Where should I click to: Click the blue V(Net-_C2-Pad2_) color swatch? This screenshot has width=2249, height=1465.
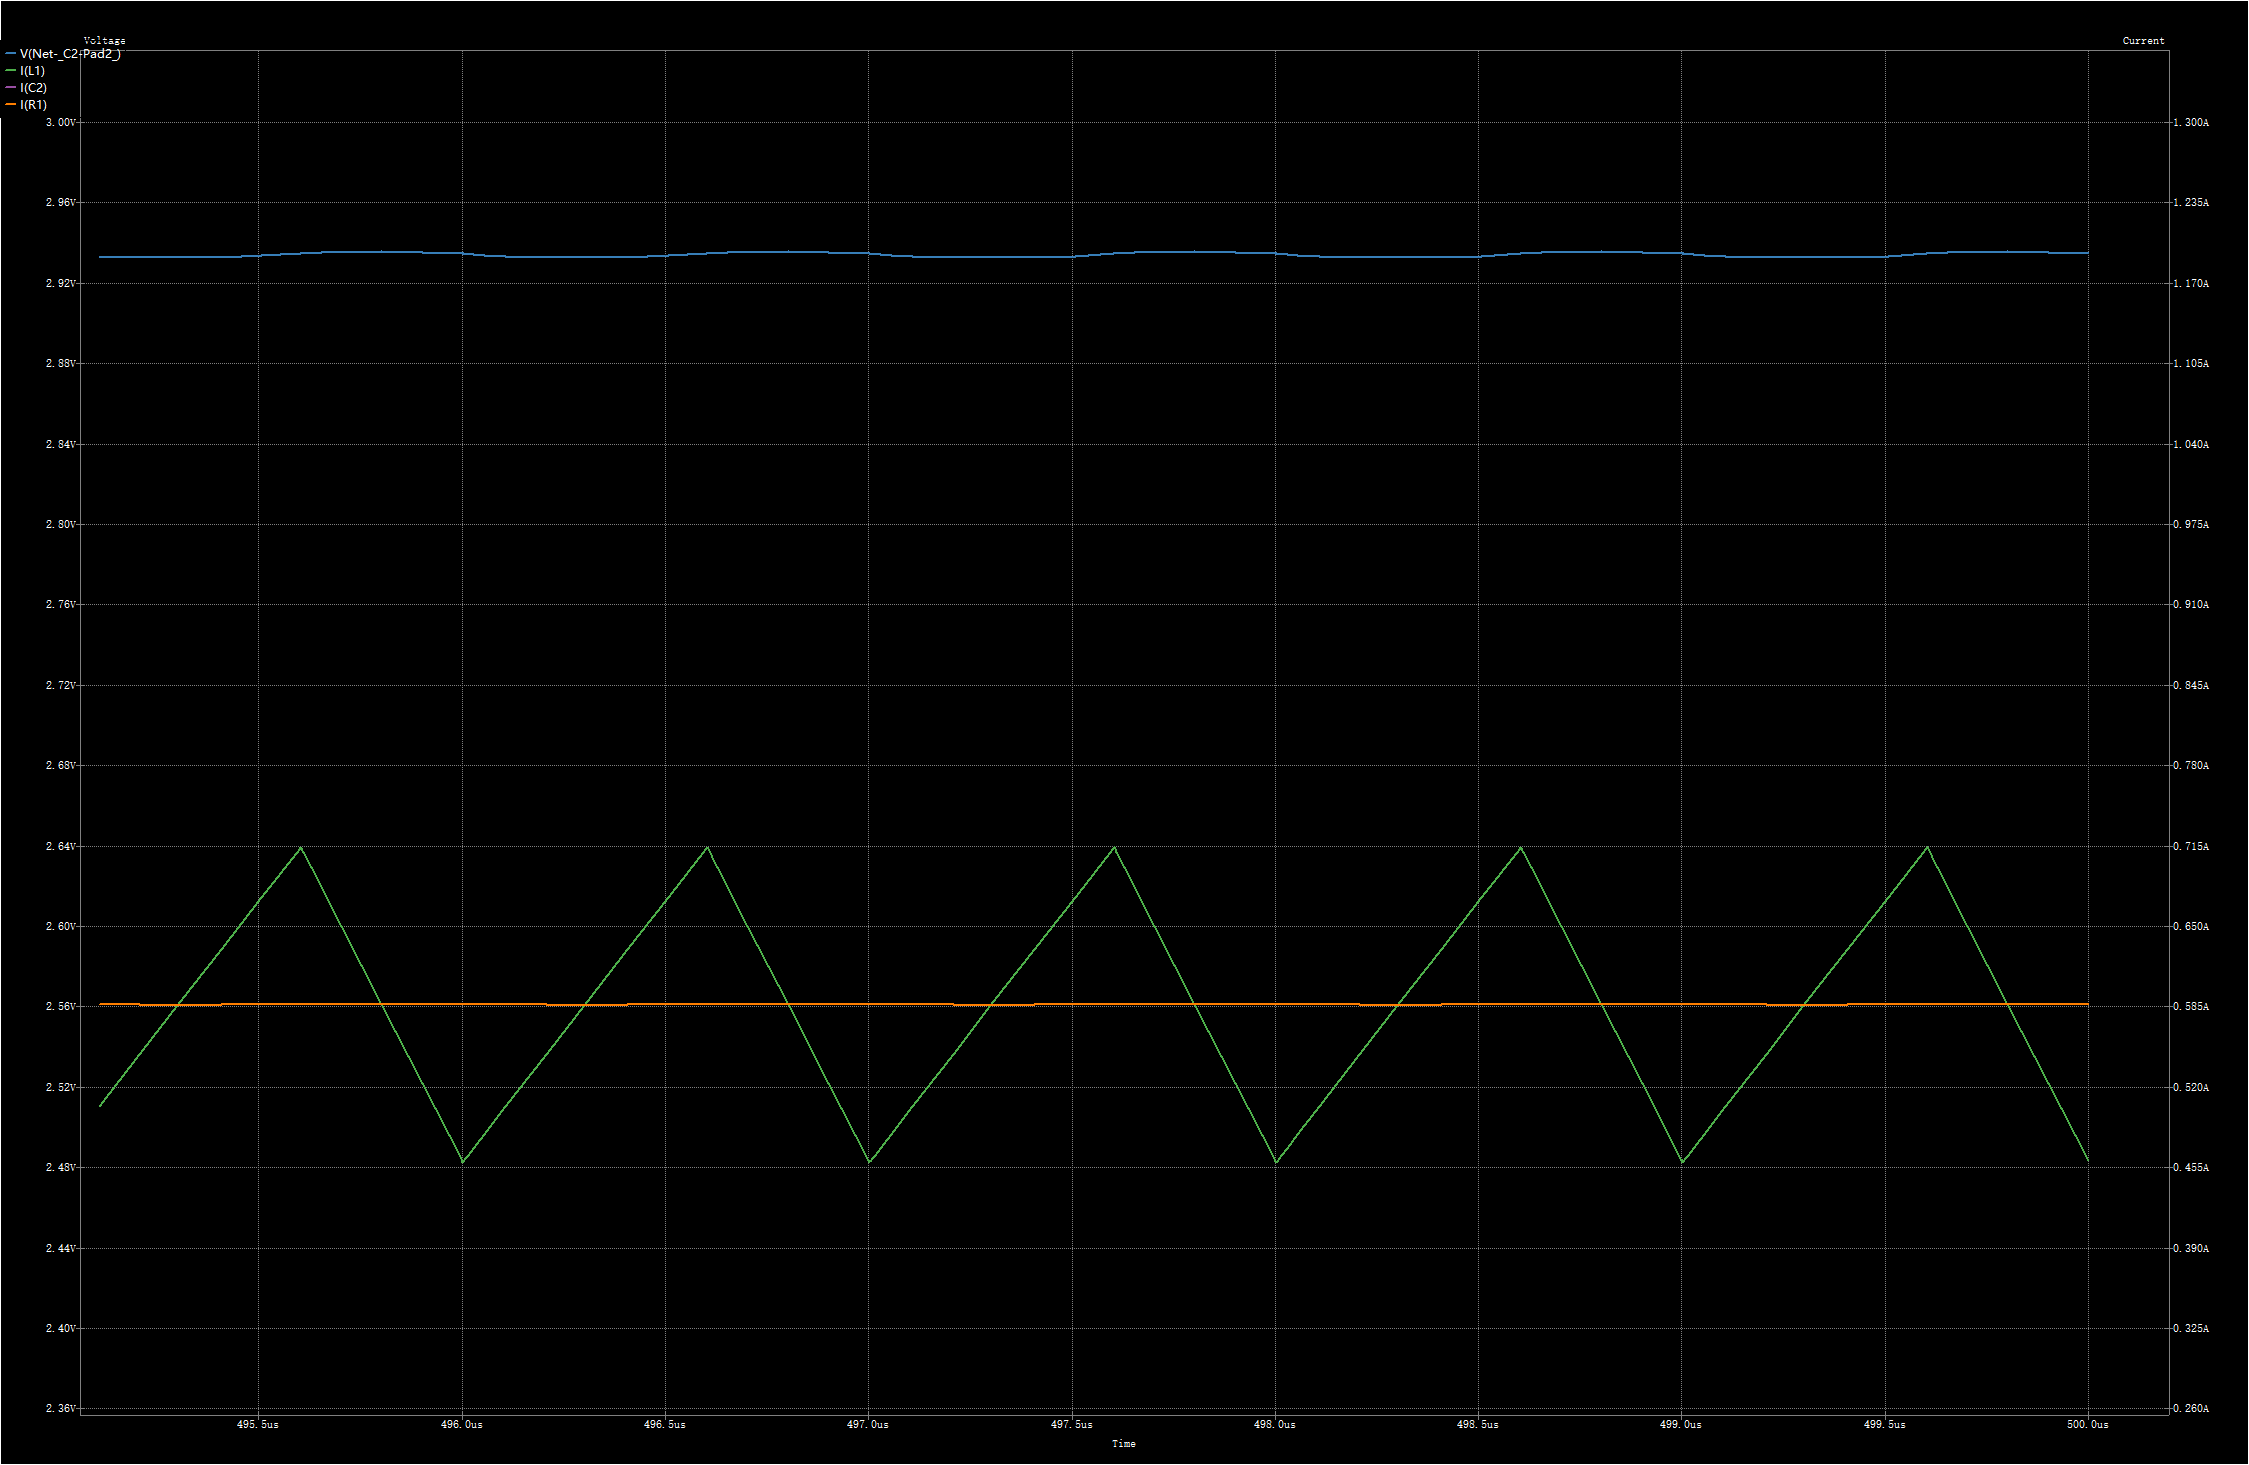(x=11, y=54)
